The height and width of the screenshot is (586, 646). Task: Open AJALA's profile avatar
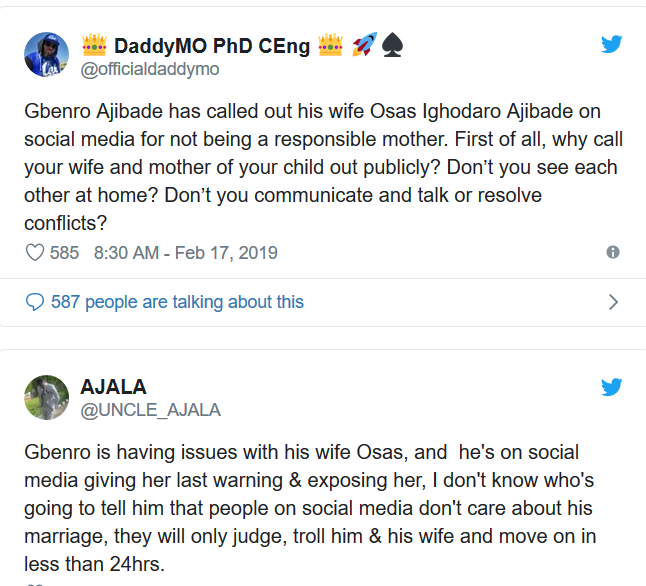pyautogui.click(x=47, y=397)
